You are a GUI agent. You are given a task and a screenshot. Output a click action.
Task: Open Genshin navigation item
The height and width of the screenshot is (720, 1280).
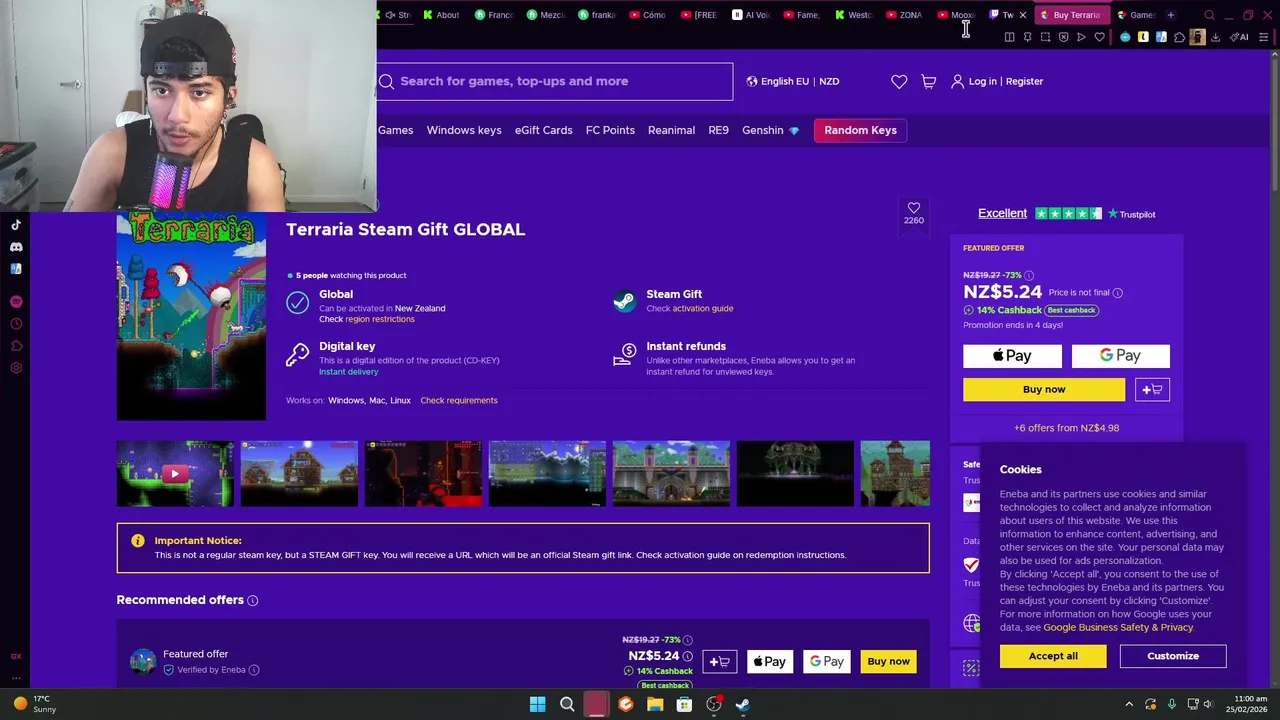tap(770, 130)
